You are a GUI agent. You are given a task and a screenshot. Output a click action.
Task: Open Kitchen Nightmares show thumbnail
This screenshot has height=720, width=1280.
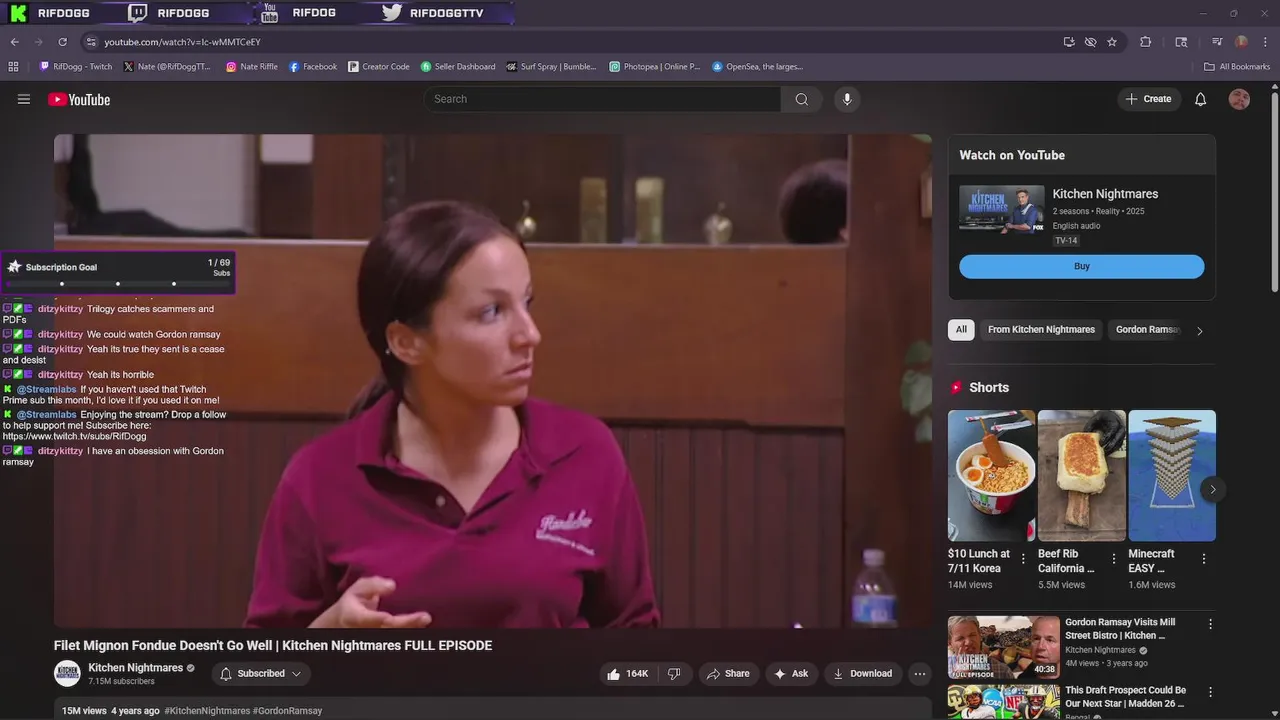click(1002, 209)
